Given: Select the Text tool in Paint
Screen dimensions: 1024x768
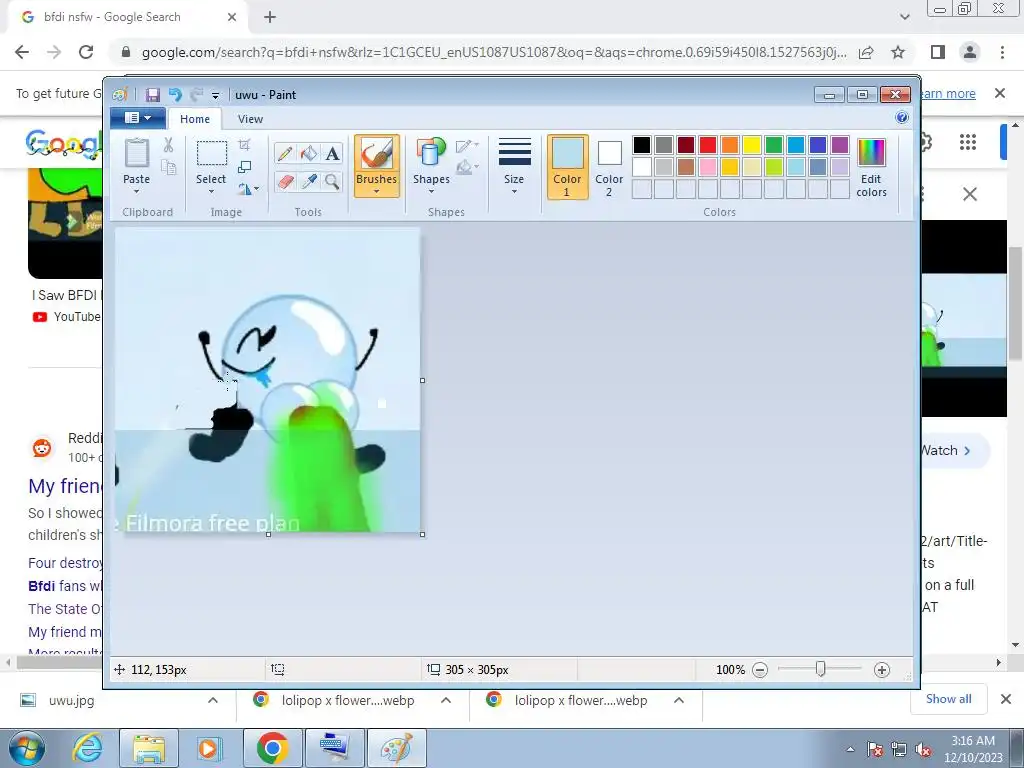Looking at the screenshot, I should (332, 153).
